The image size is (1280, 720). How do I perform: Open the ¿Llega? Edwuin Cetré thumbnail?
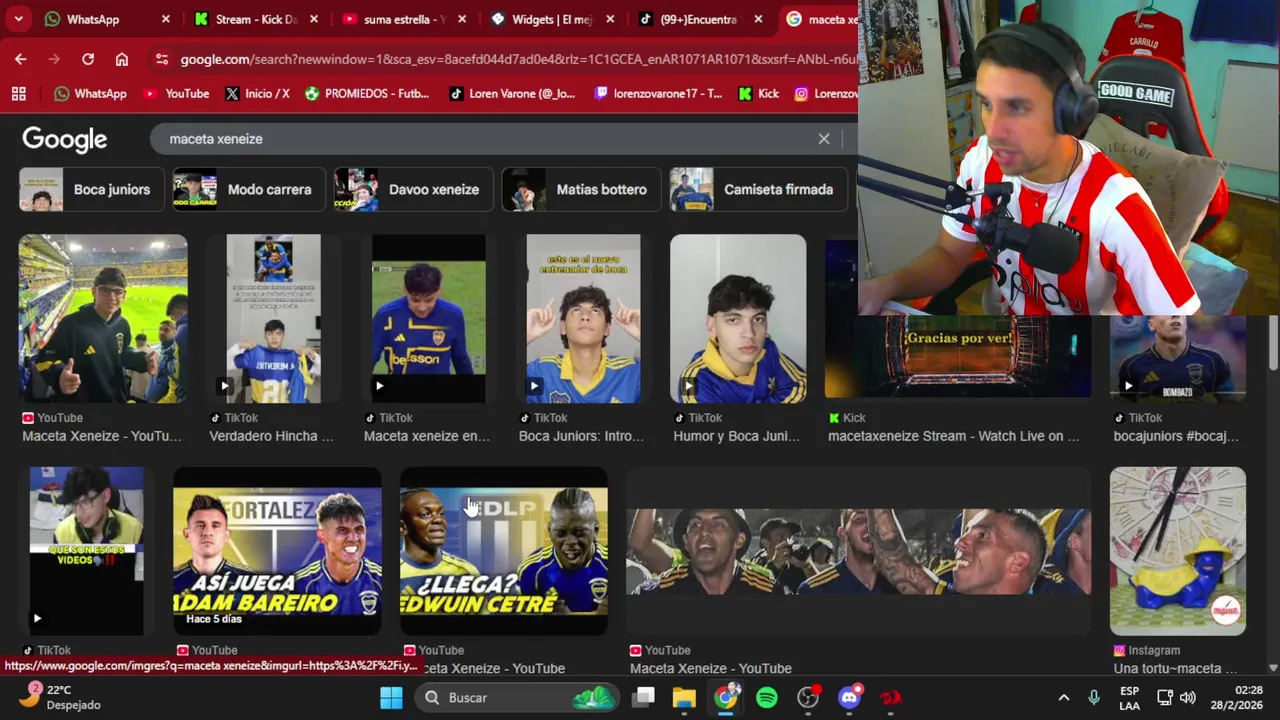tap(504, 551)
